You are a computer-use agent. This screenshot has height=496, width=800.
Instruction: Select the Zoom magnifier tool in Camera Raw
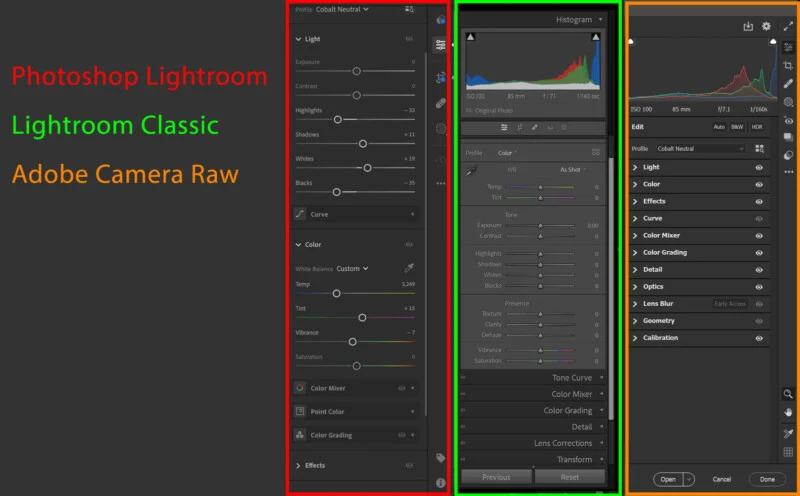(x=788, y=394)
